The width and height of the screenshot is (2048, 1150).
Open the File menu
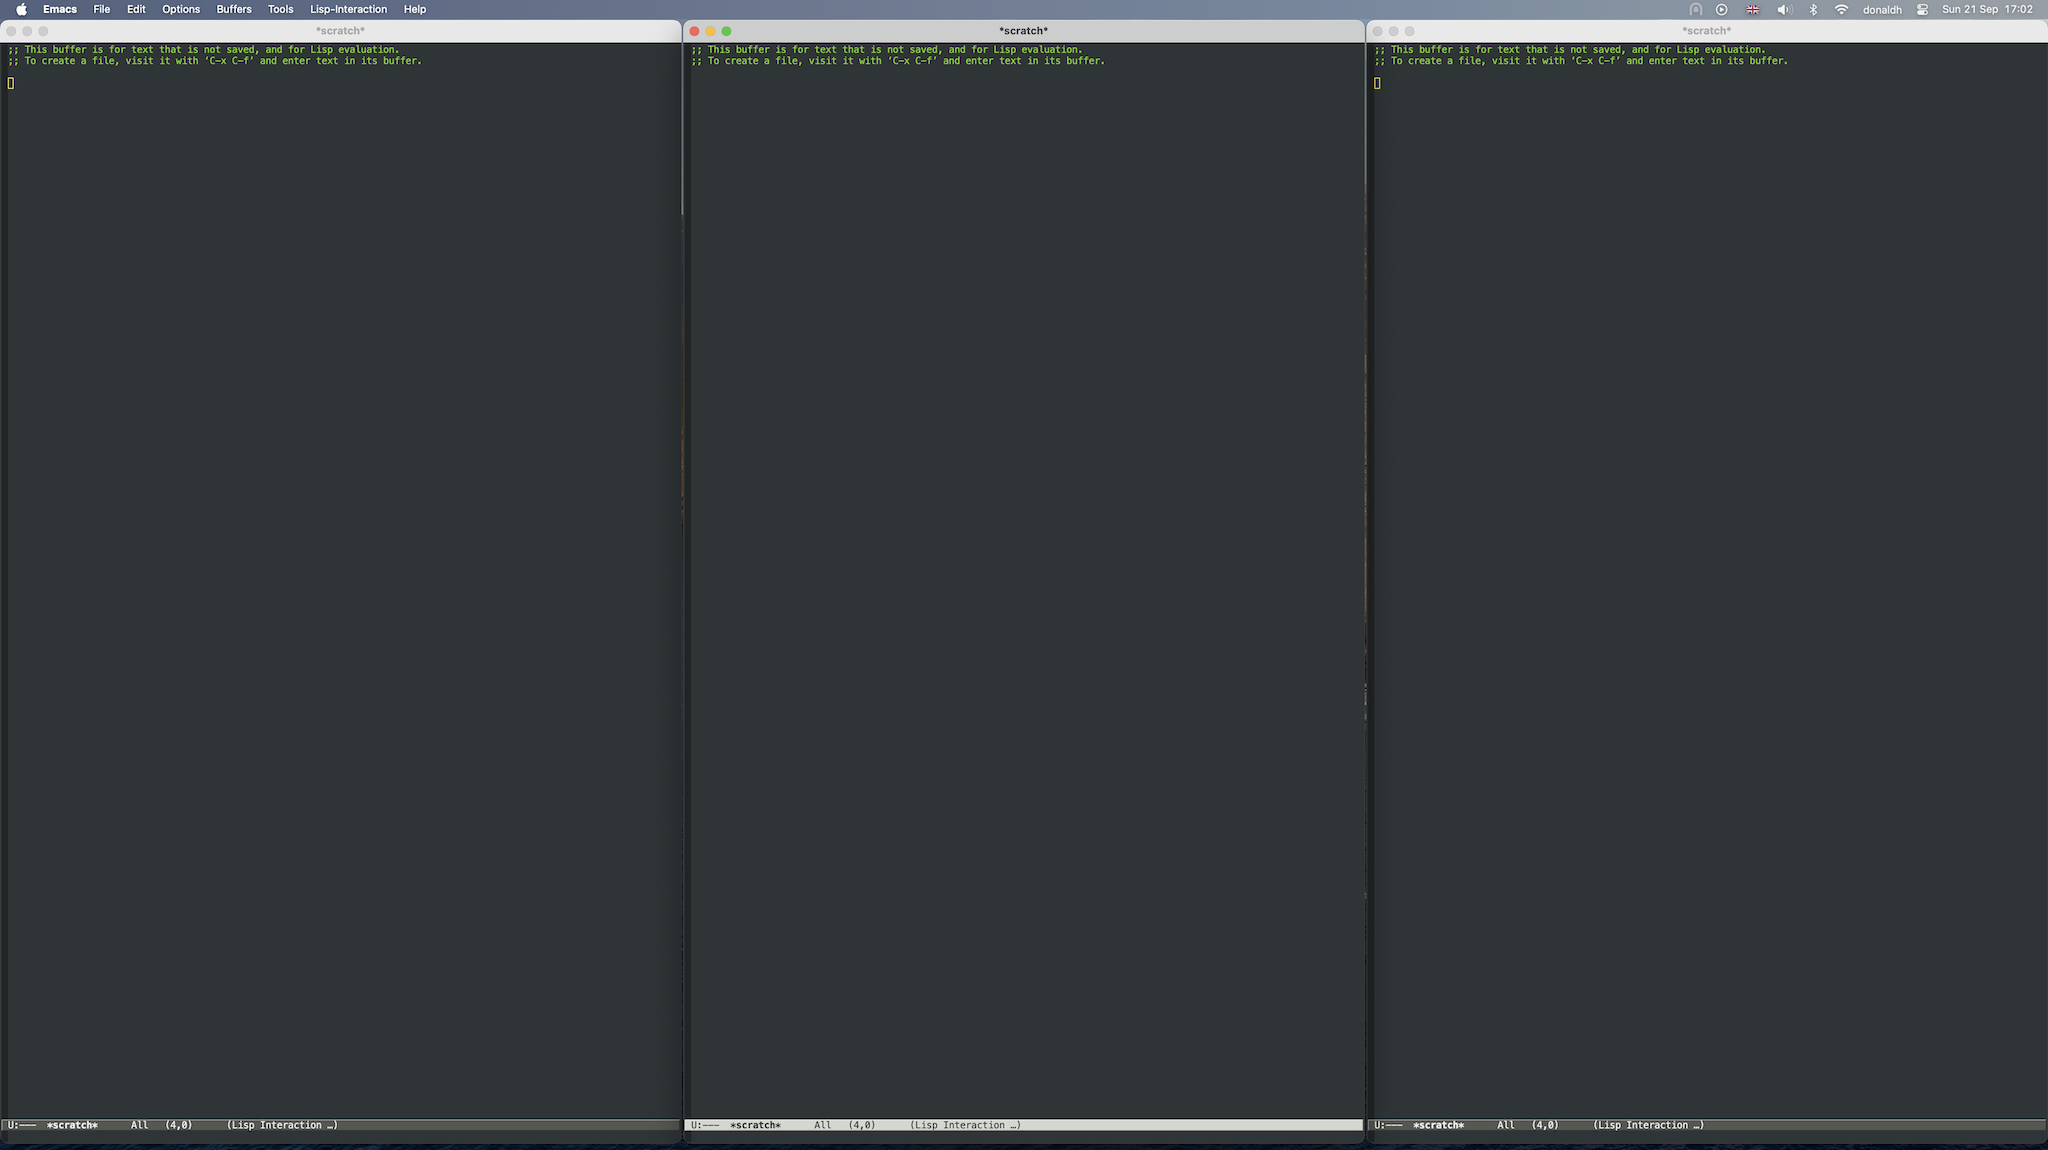tap(101, 9)
